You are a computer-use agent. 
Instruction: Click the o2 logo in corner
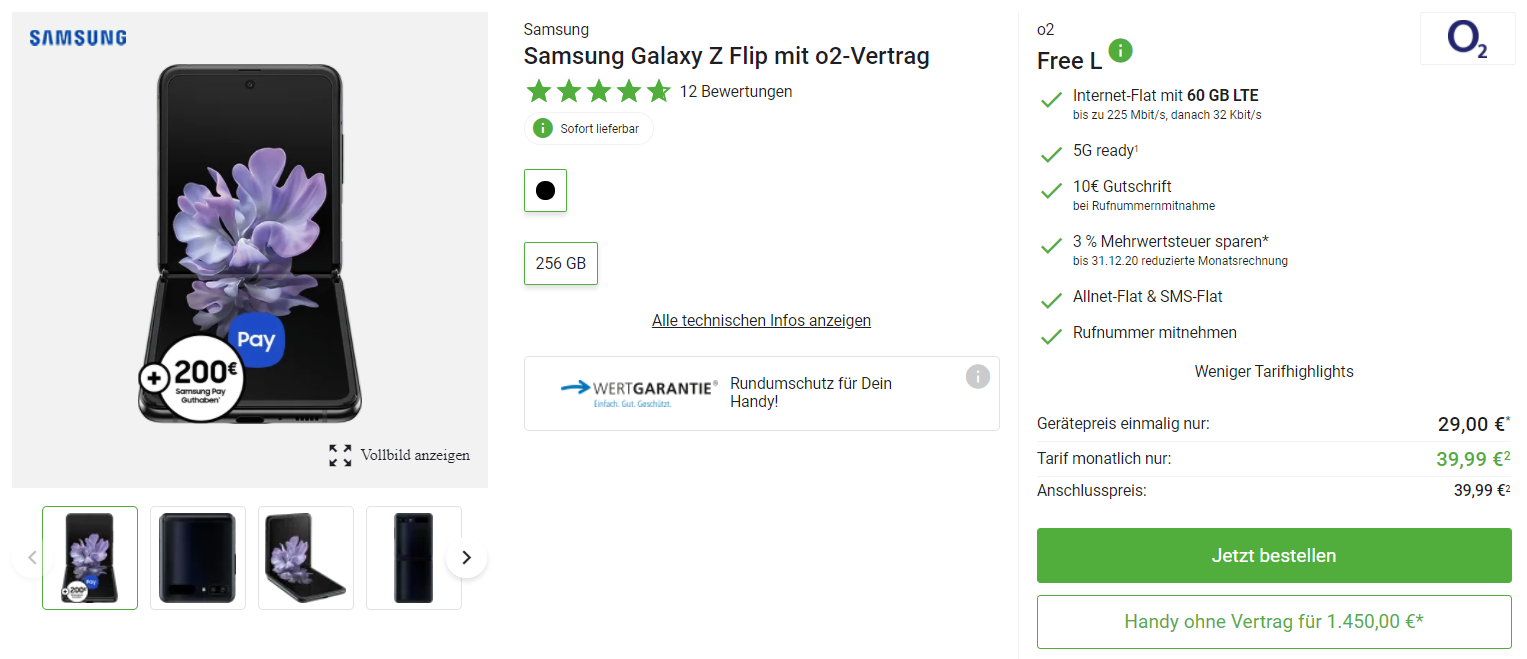[1467, 39]
